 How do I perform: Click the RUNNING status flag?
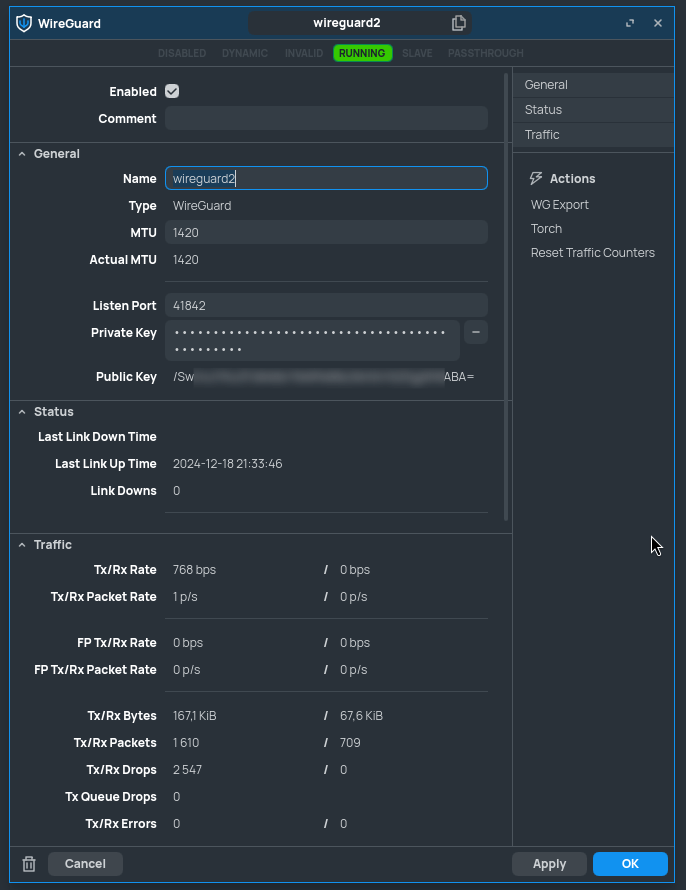363,53
